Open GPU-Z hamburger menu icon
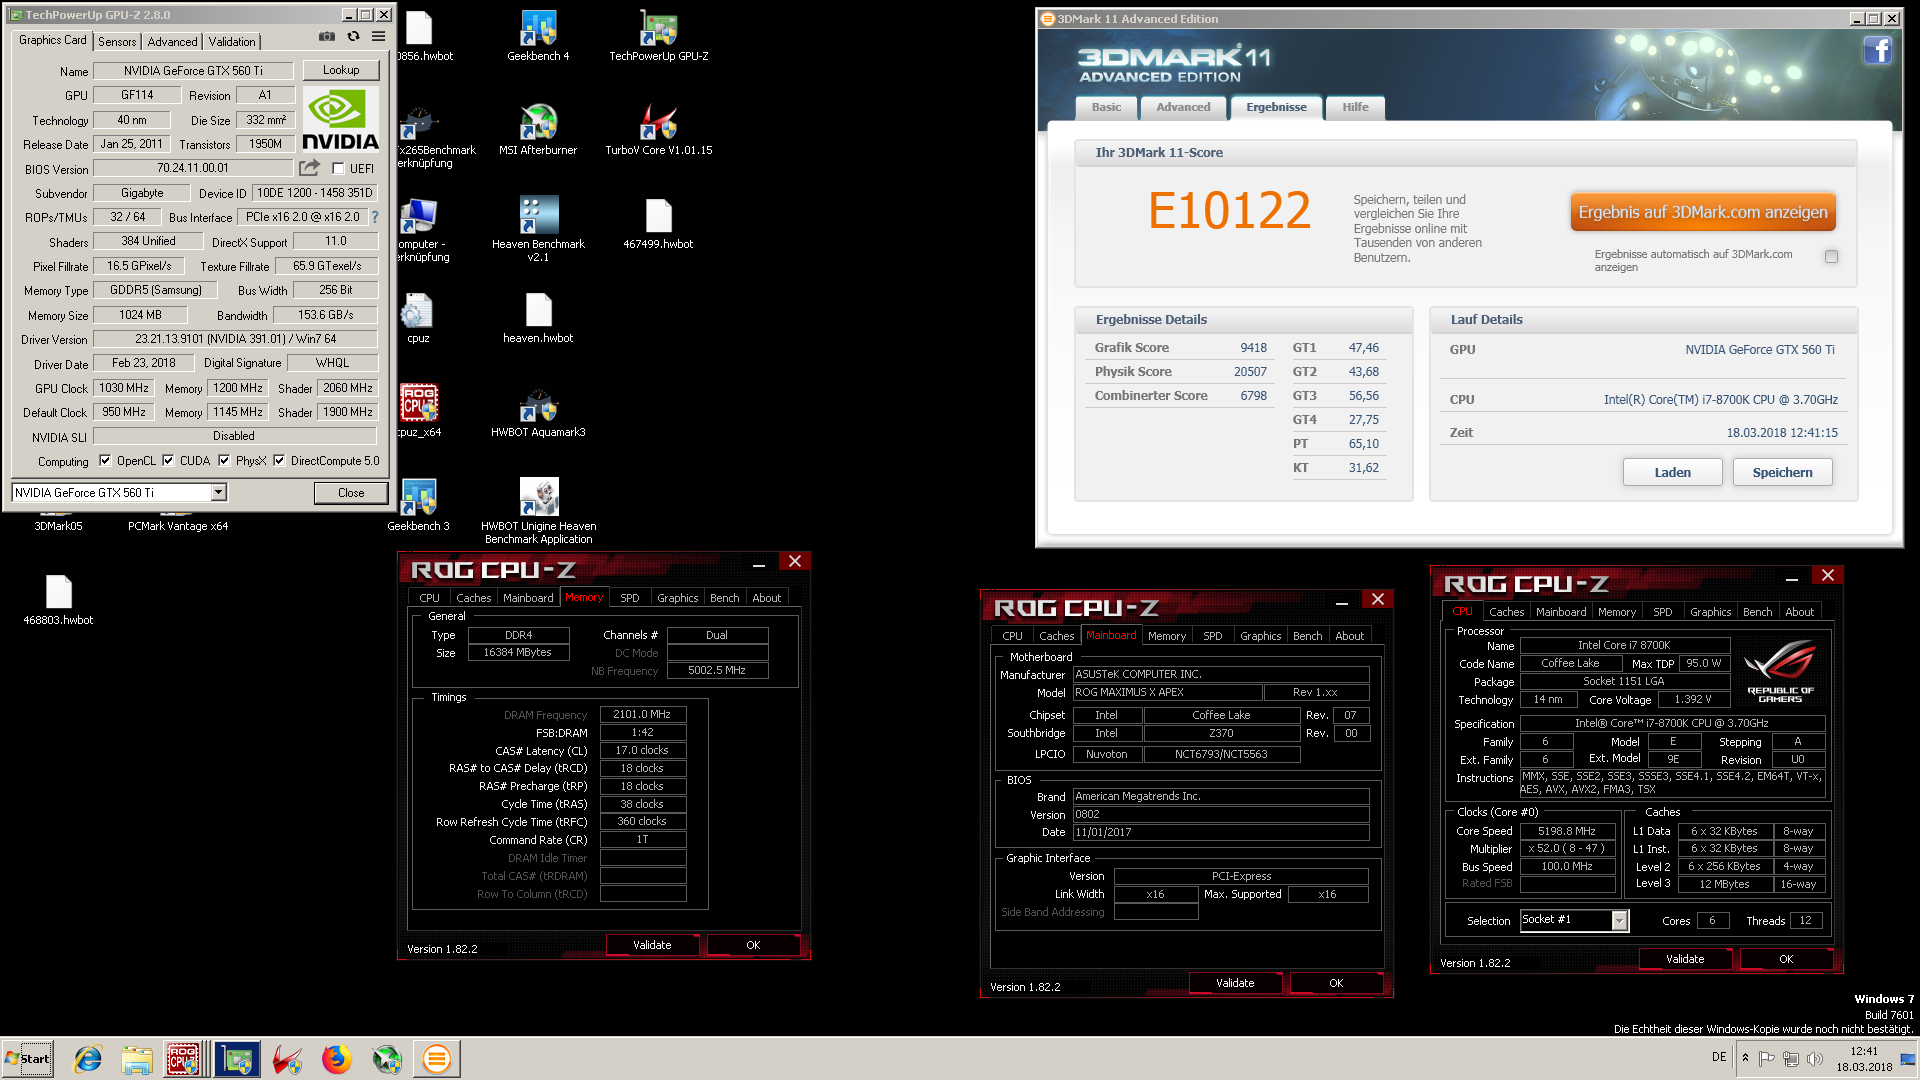Viewport: 1920px width, 1080px height. [x=379, y=37]
